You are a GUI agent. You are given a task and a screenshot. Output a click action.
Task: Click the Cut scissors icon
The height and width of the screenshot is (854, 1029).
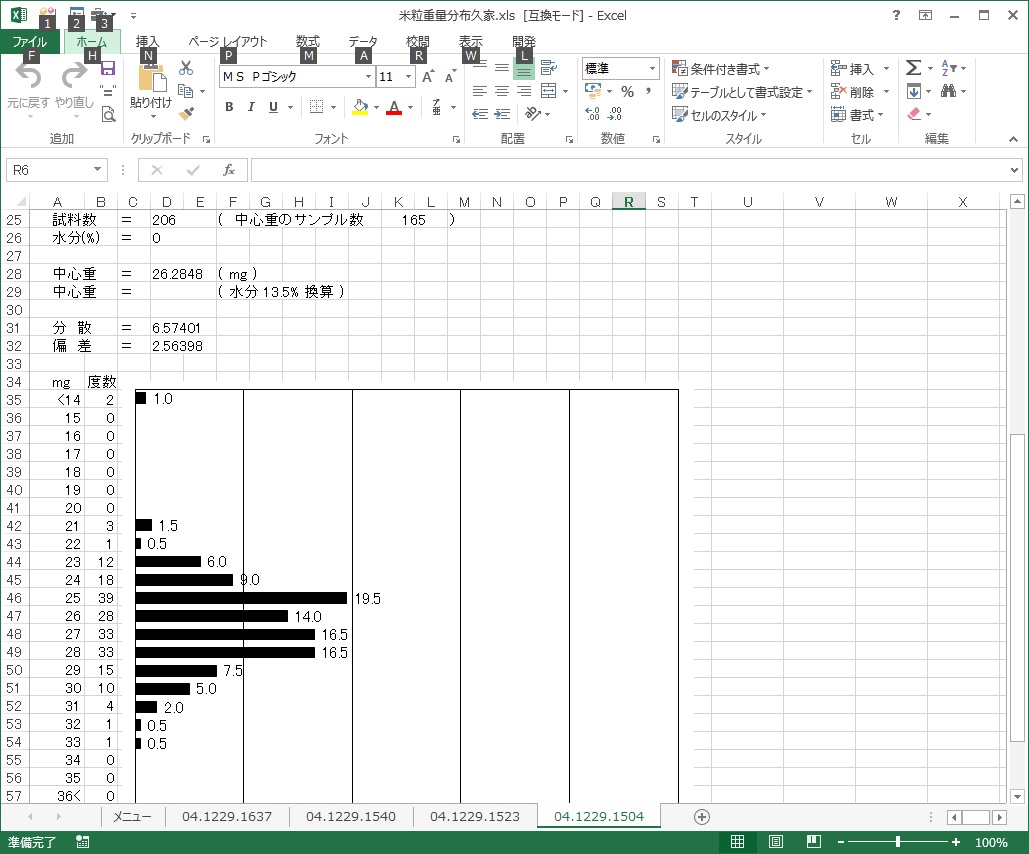click(186, 68)
